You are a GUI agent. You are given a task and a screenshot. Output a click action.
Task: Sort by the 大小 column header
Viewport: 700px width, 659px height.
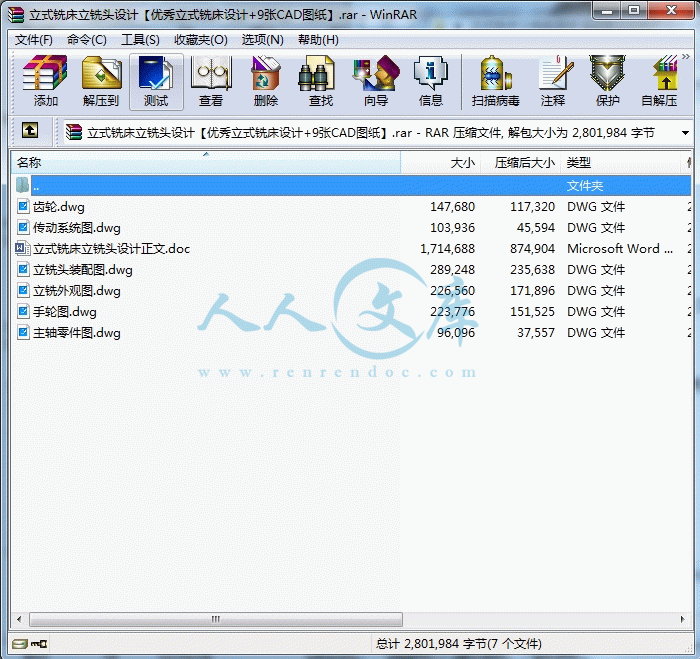[440, 163]
